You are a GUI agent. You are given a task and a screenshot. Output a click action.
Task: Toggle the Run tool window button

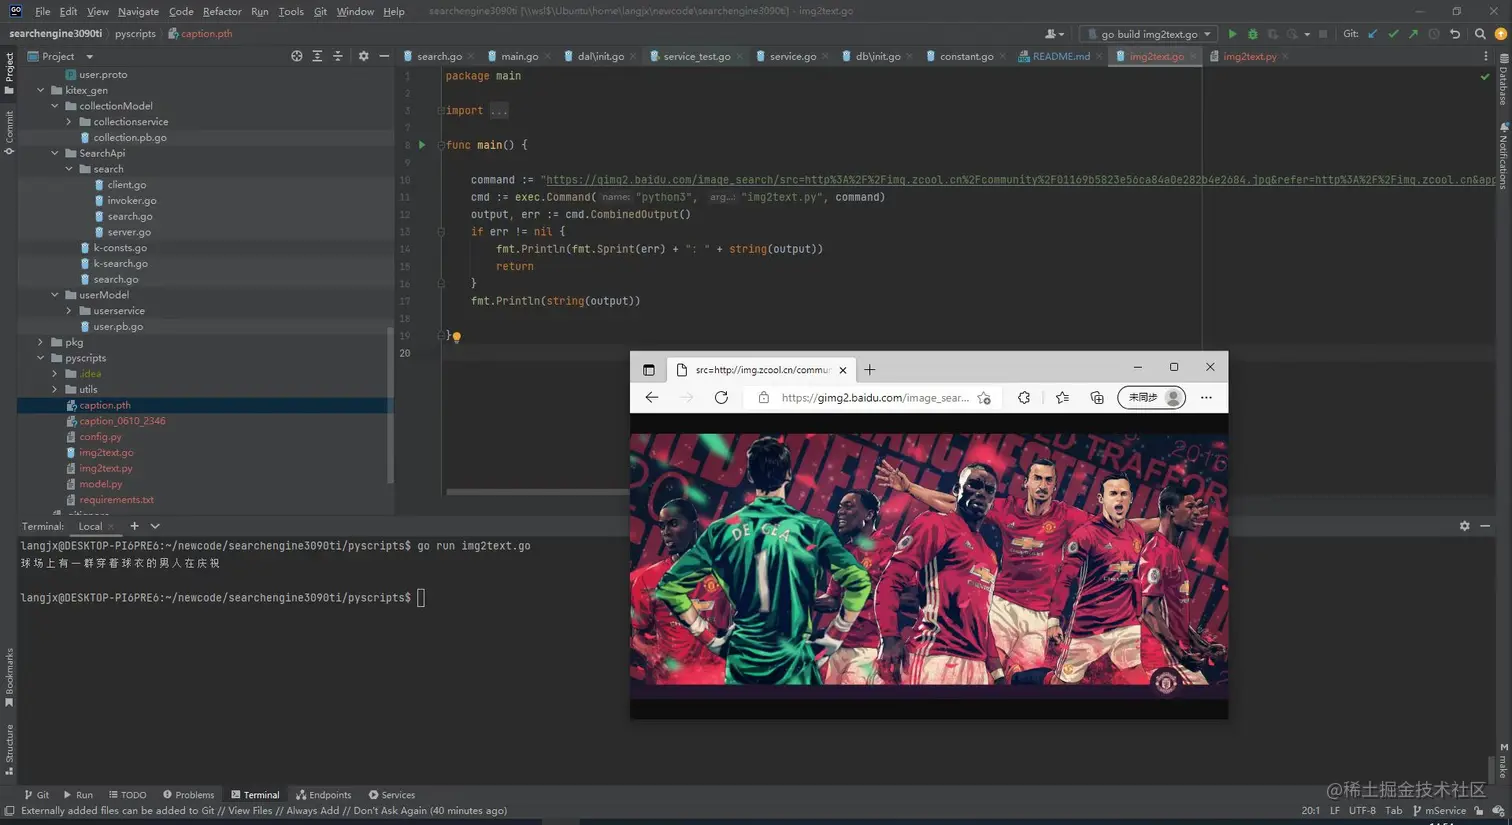click(x=78, y=795)
